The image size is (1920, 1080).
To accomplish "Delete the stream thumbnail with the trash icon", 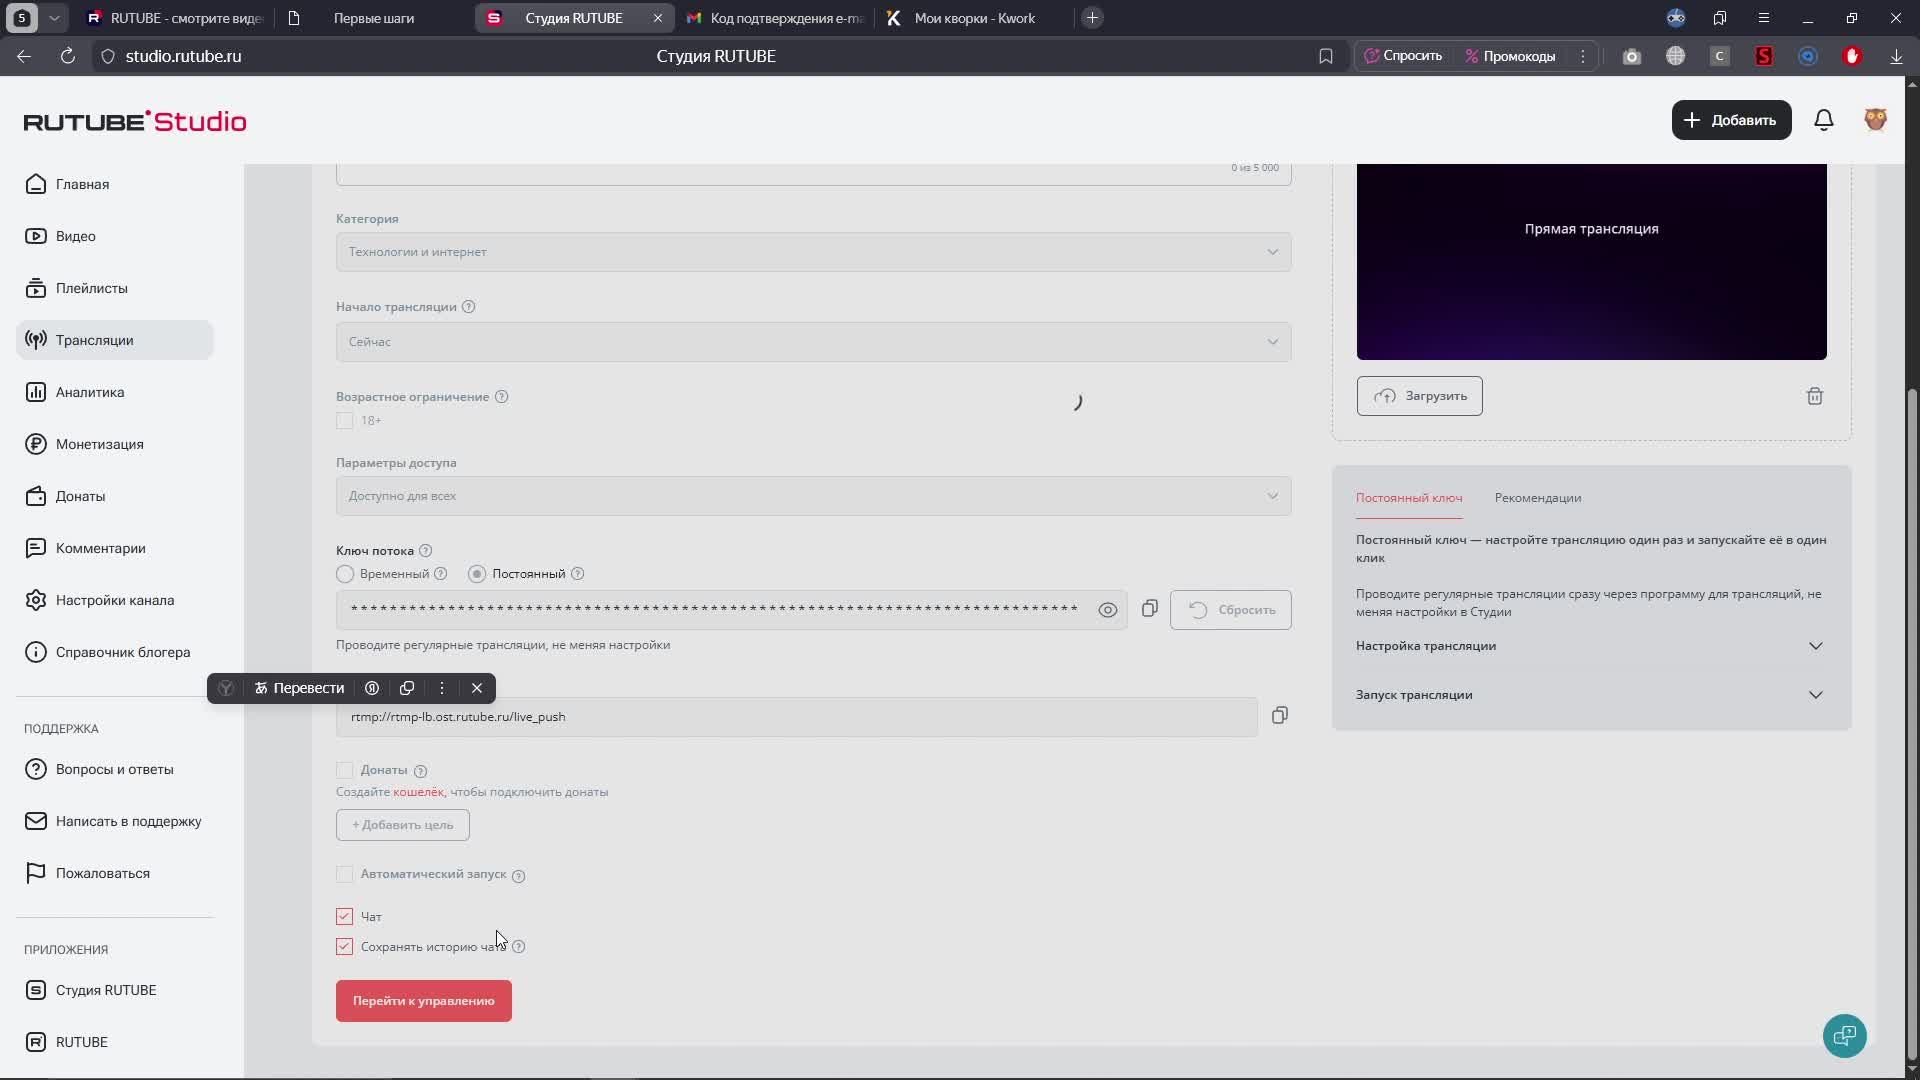I will click(1814, 396).
